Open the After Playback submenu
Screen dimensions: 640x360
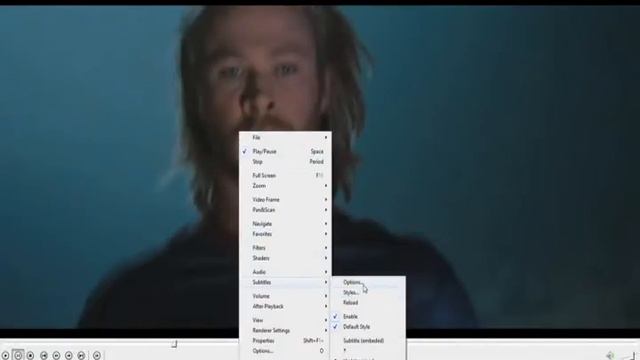click(x=285, y=306)
